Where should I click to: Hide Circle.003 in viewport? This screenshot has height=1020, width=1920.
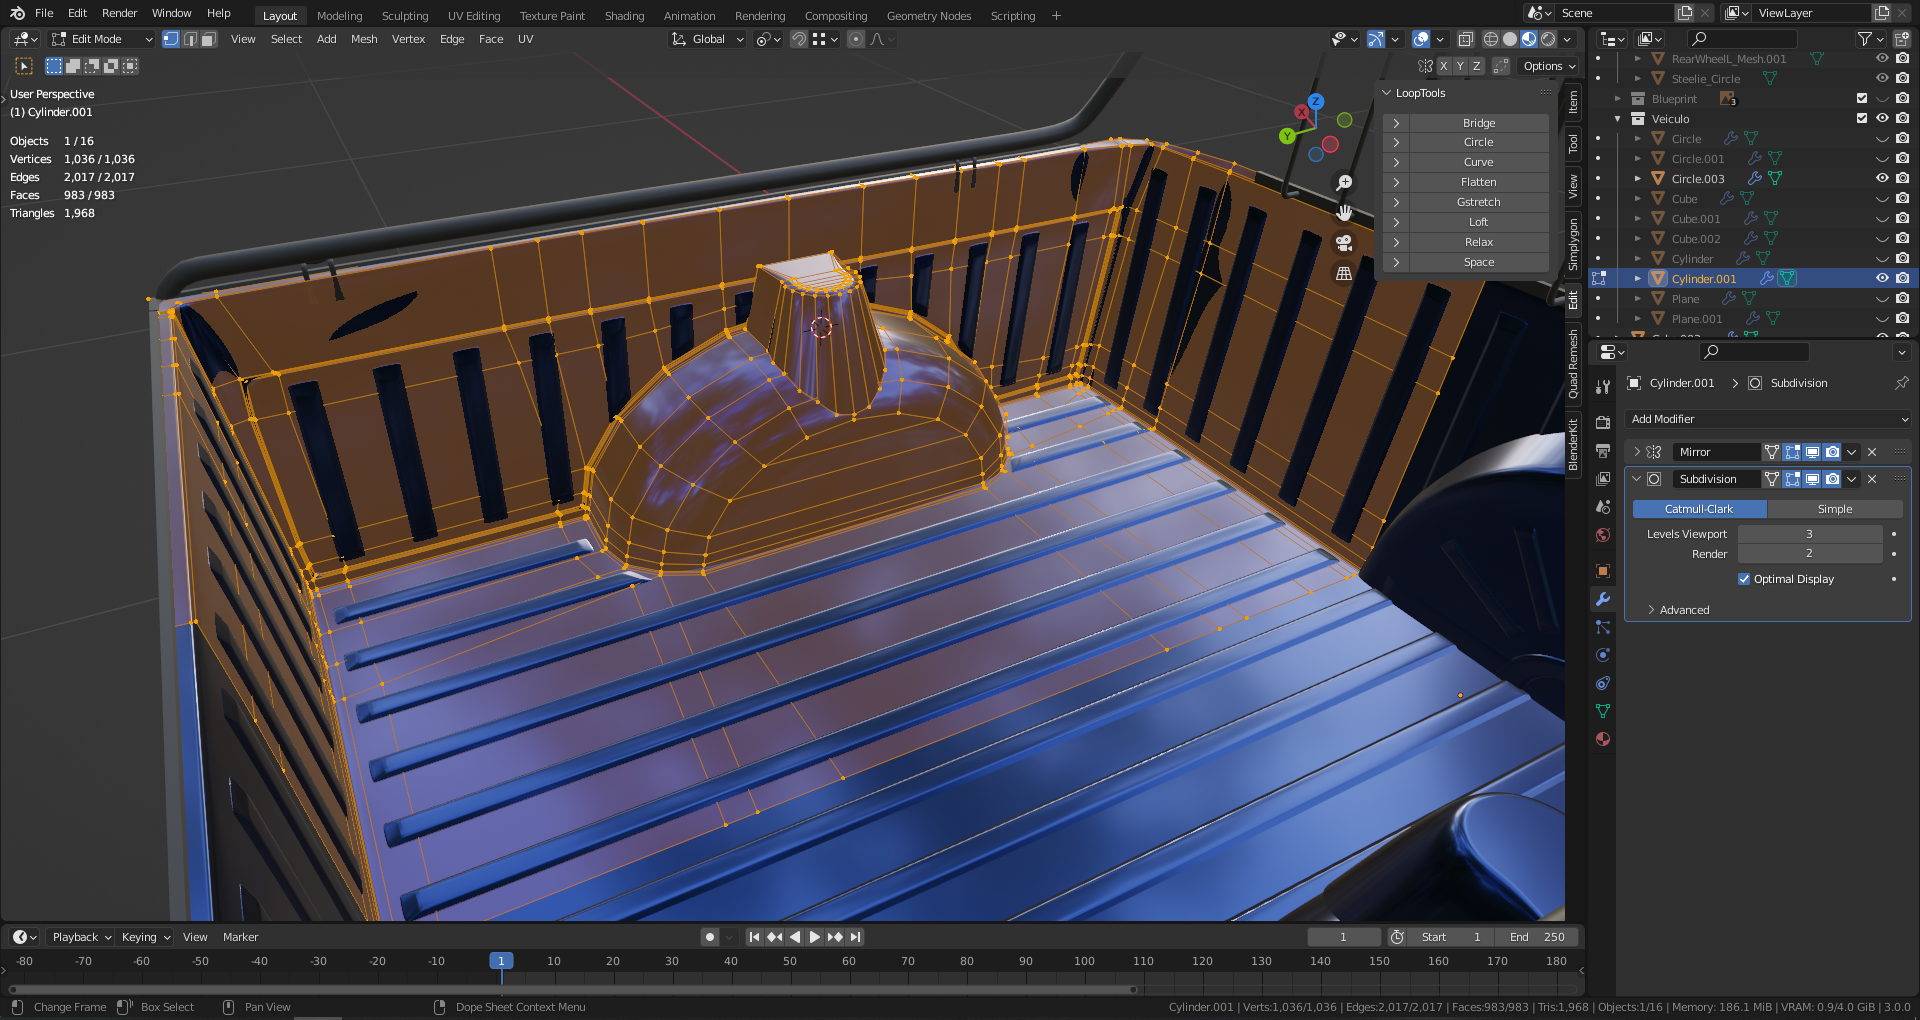coord(1882,178)
